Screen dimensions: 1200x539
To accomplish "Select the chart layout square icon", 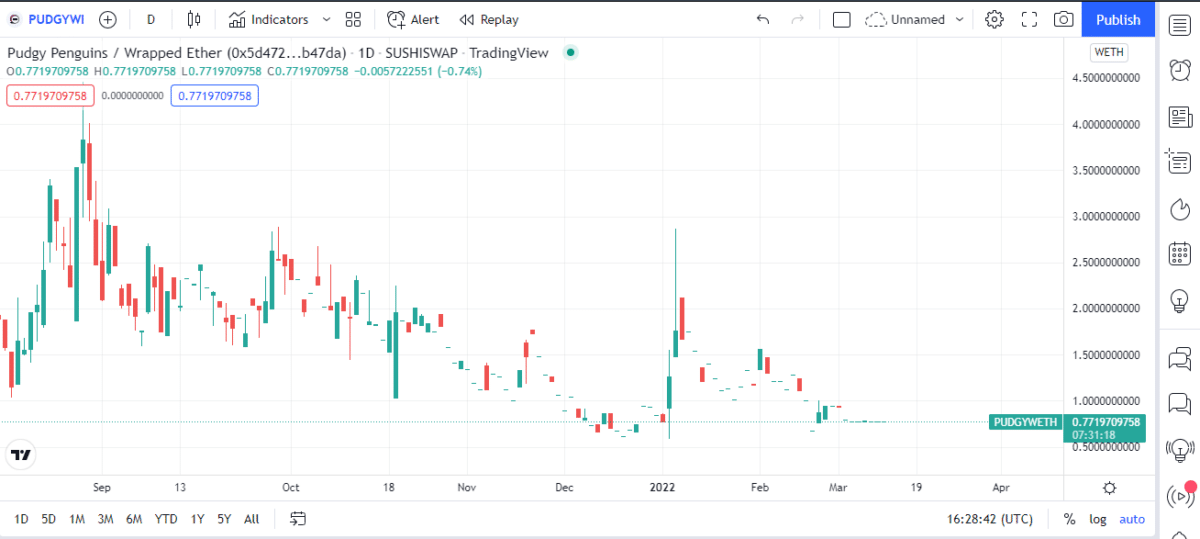I will pos(842,19).
